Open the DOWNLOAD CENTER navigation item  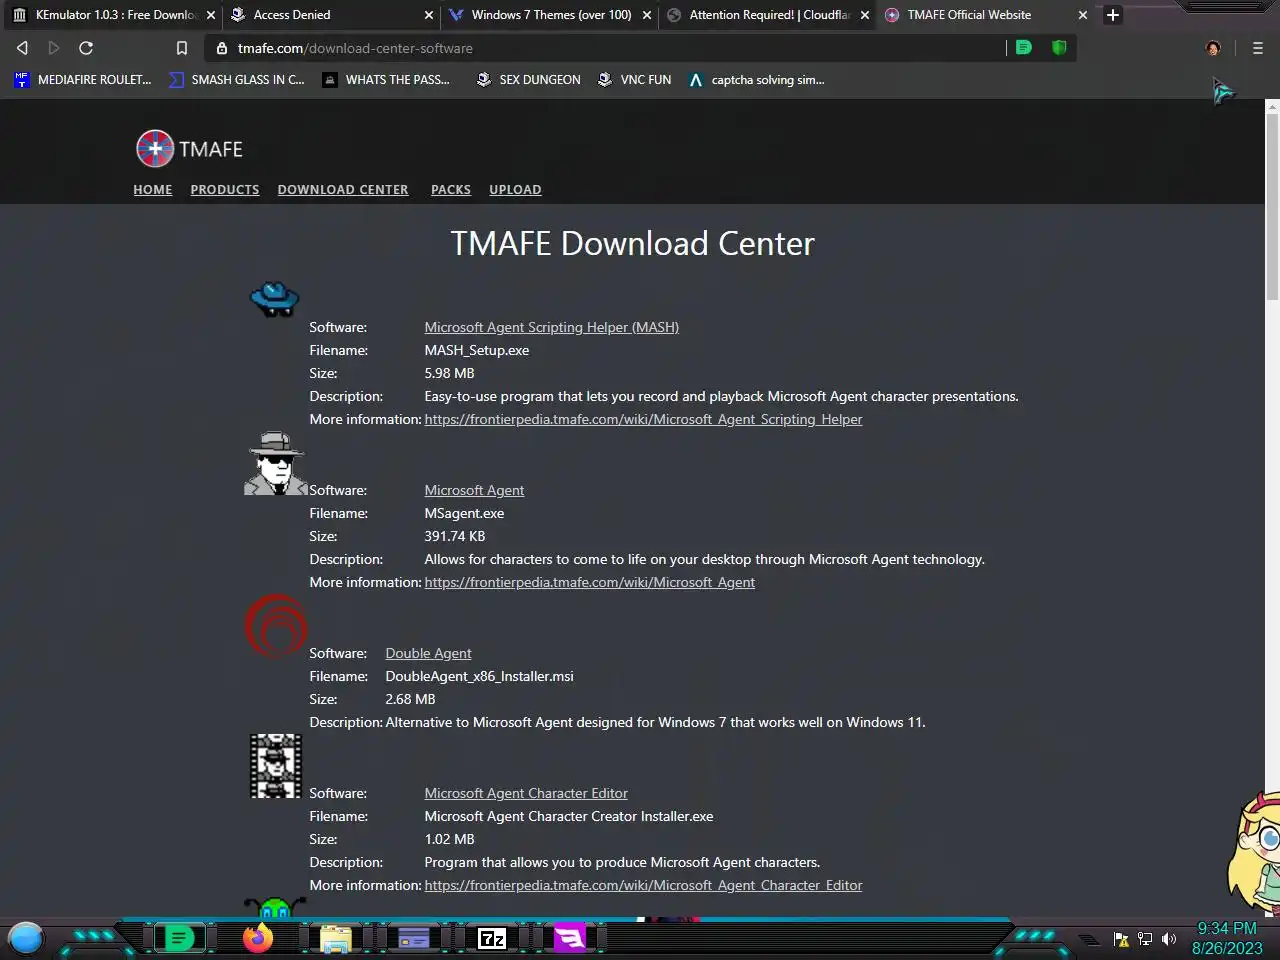pos(343,190)
